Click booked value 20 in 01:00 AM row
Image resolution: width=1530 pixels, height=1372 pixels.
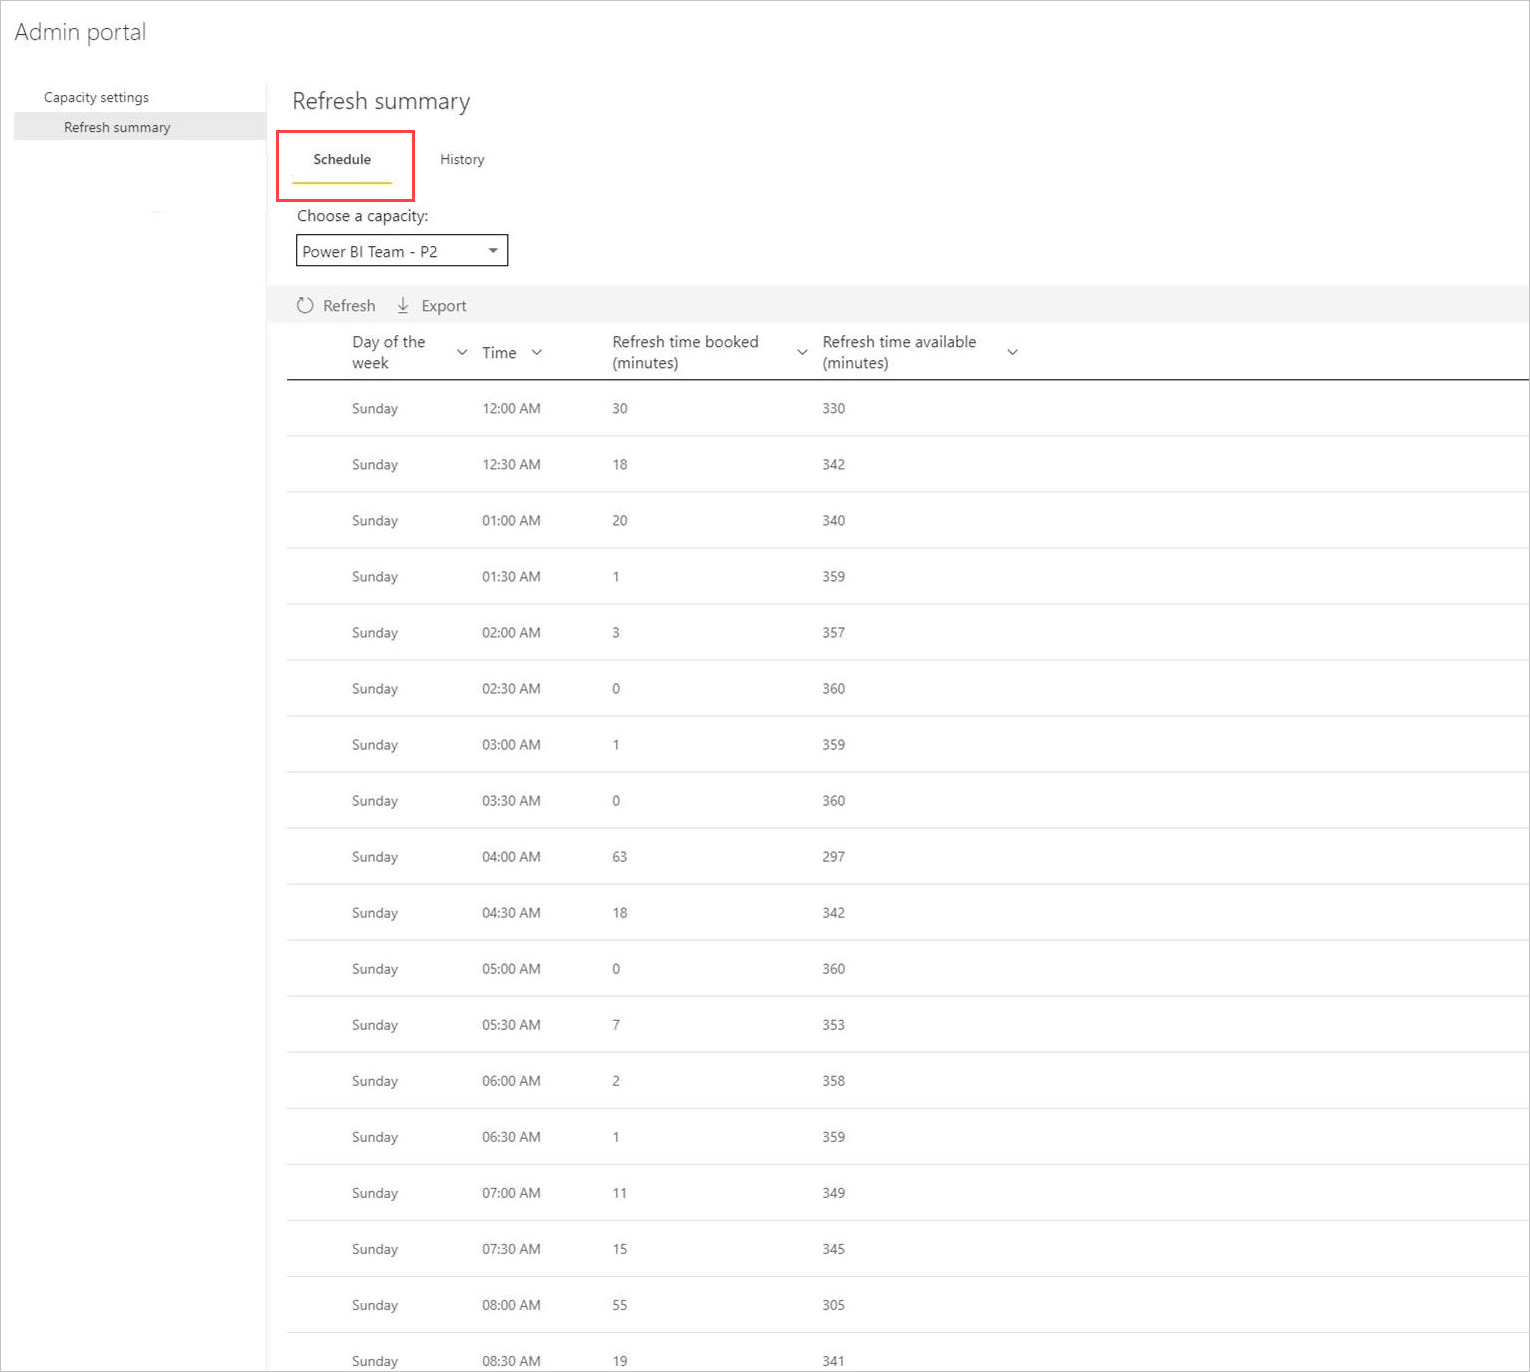(620, 520)
